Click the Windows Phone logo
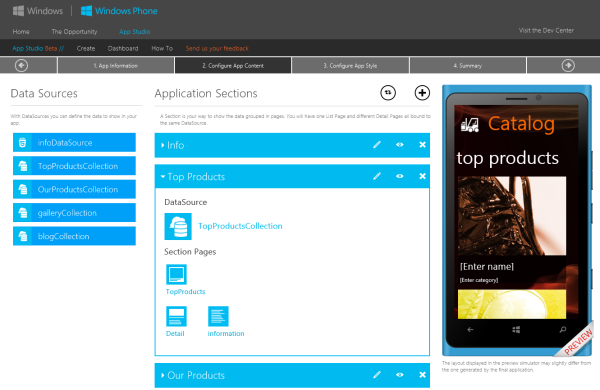Screen dimensions: 600x390 point(119,11)
